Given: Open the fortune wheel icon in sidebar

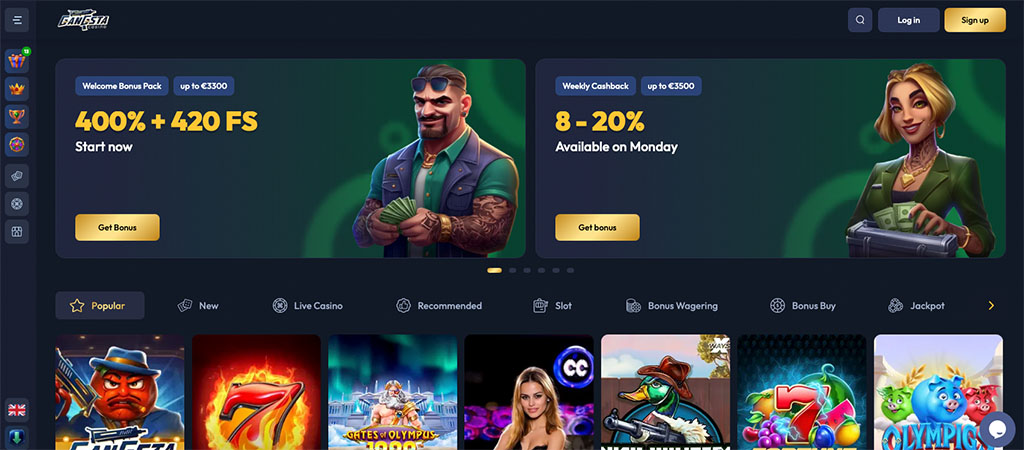Looking at the screenshot, I should 17,144.
